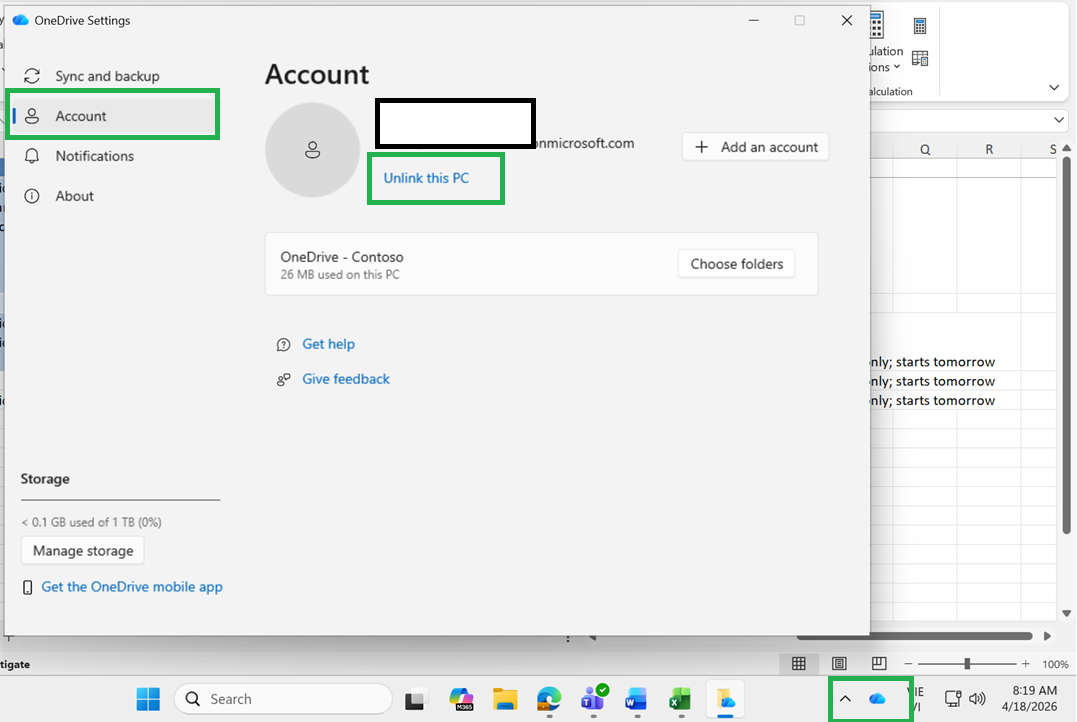Launch Microsoft 365 Copilot from taskbar
Screen dimensions: 1077x722
click(461, 699)
